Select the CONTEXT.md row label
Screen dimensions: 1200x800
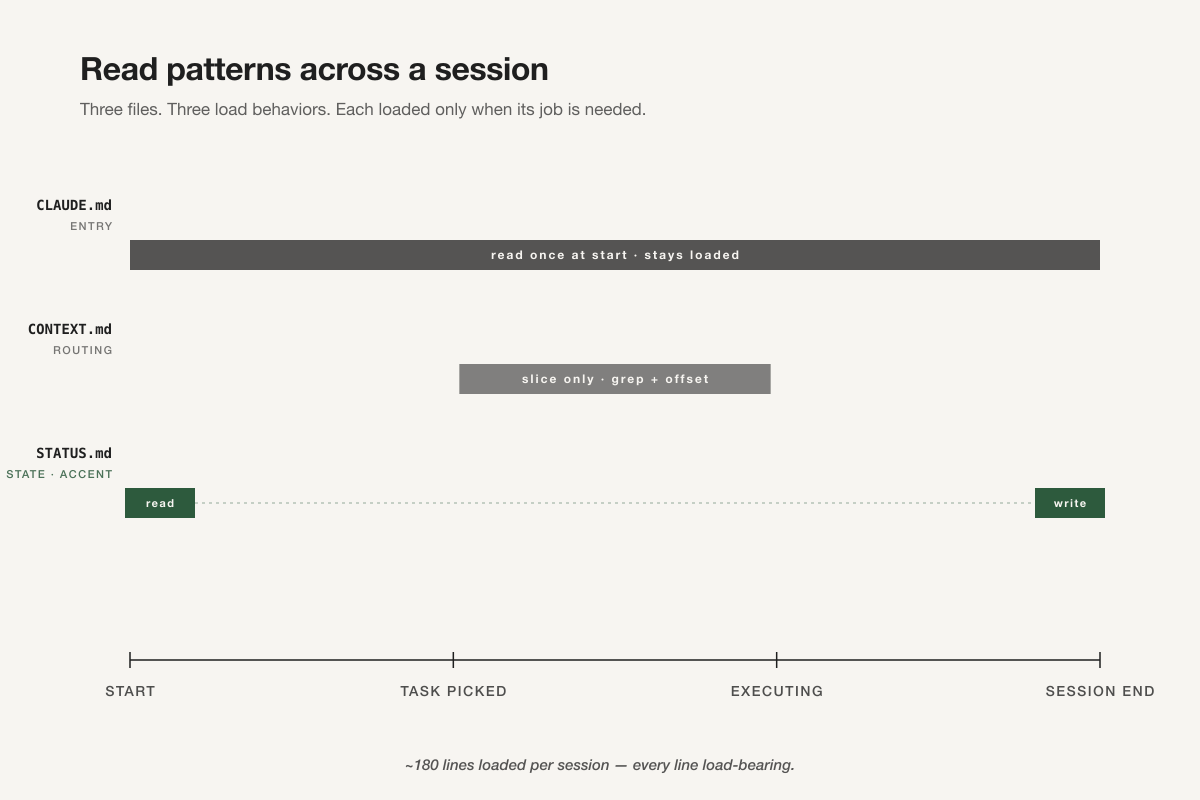(70, 329)
